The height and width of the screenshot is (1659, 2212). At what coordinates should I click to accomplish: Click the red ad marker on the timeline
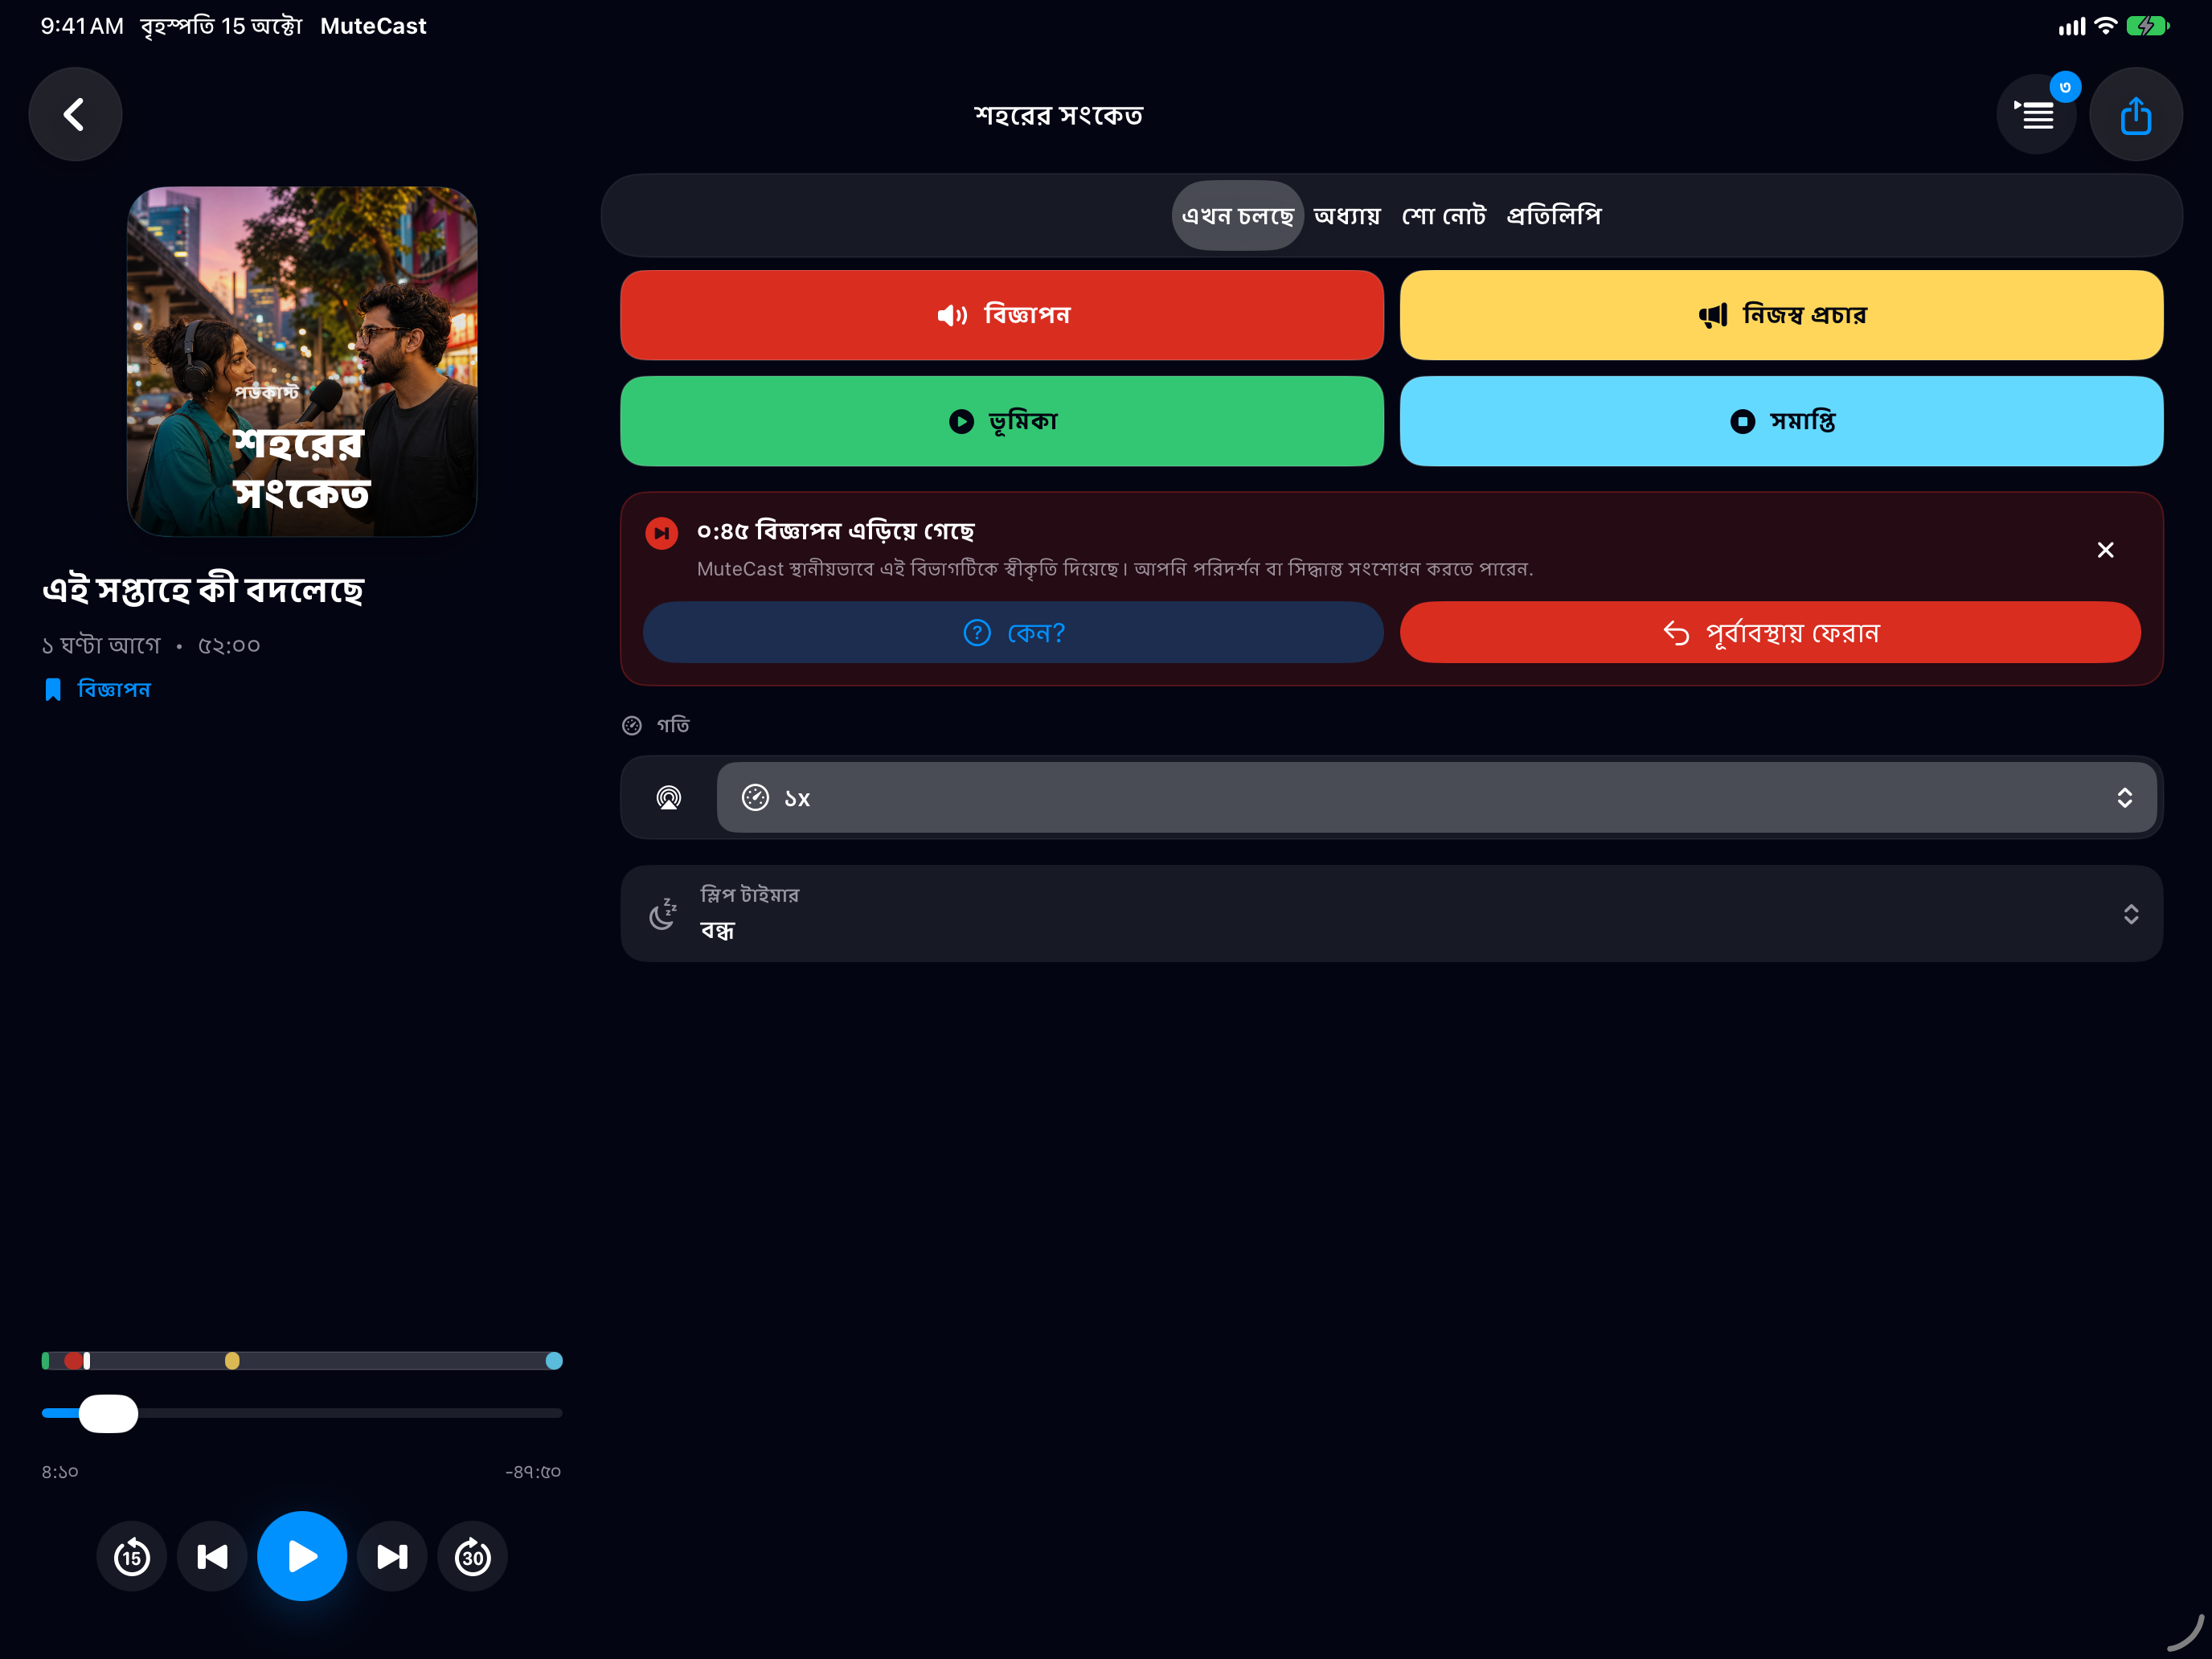tap(74, 1360)
